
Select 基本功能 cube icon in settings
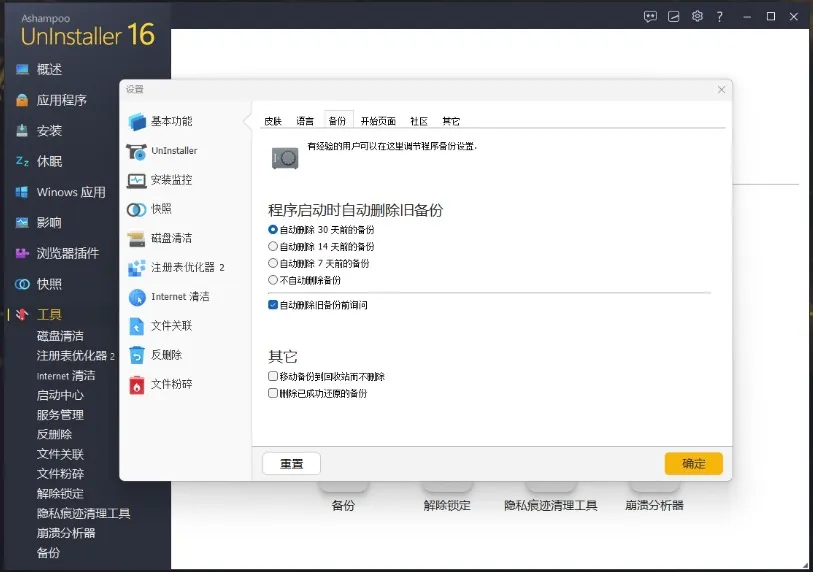pyautogui.click(x=137, y=121)
